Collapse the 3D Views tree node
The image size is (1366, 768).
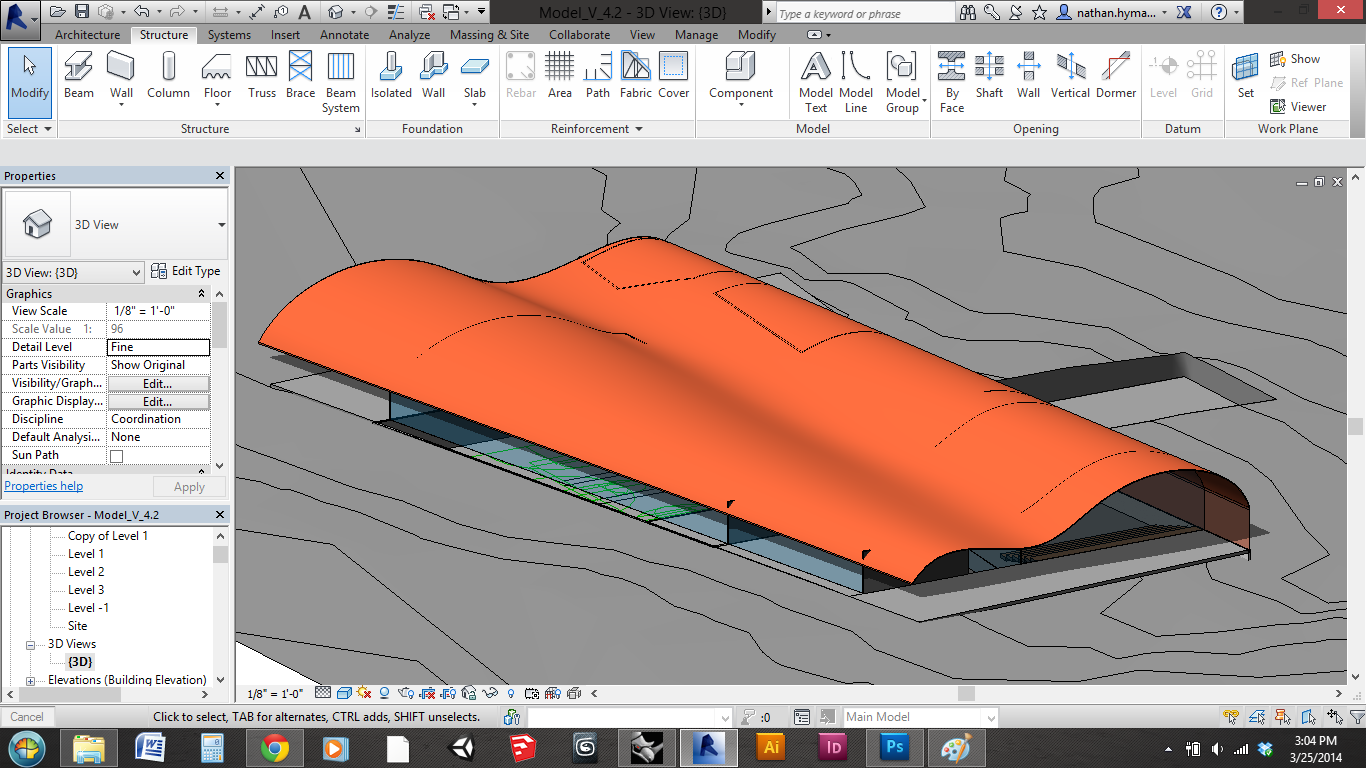[x=31, y=645]
